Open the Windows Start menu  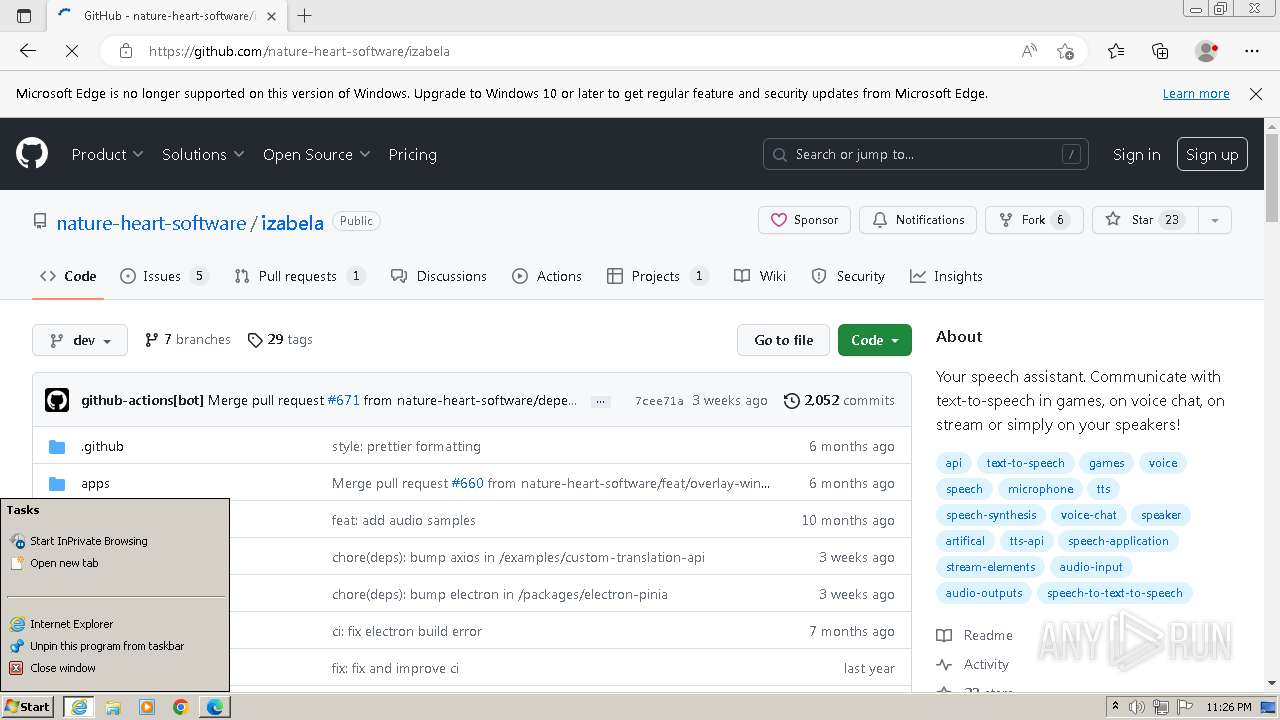tap(28, 707)
